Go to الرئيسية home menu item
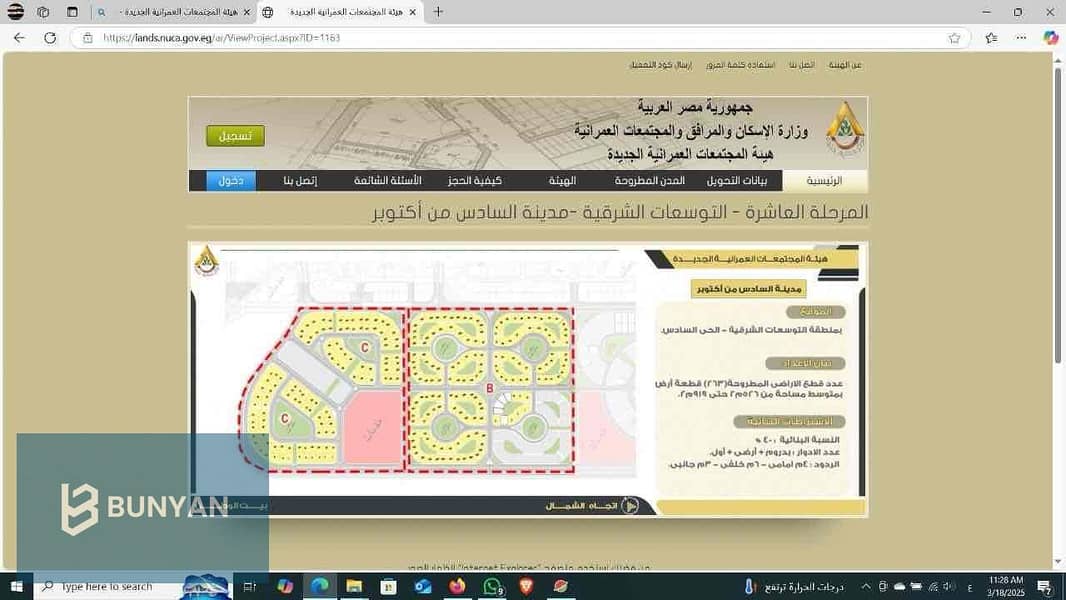 pos(824,181)
